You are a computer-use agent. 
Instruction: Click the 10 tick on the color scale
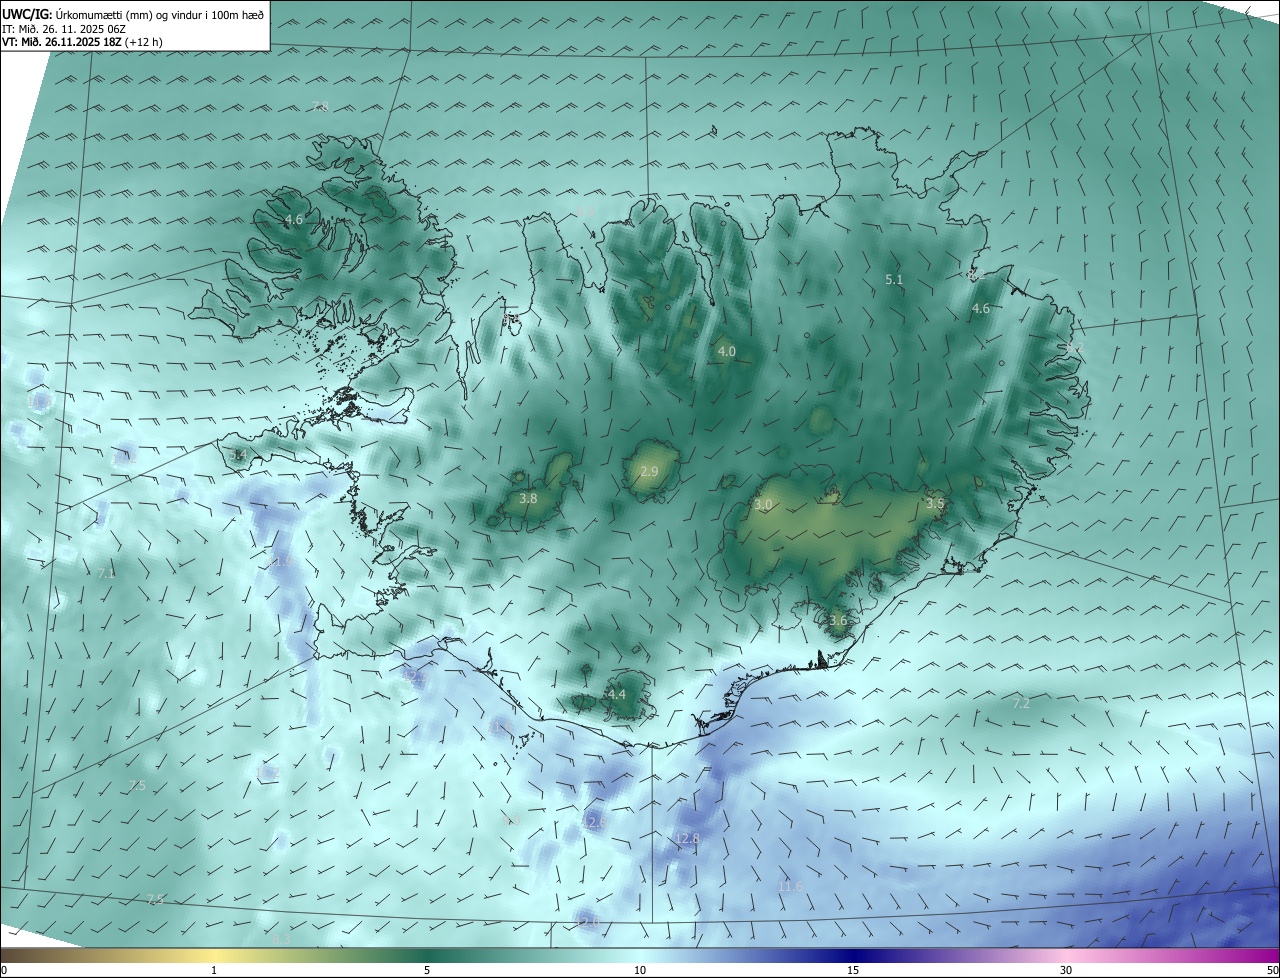[x=640, y=970]
